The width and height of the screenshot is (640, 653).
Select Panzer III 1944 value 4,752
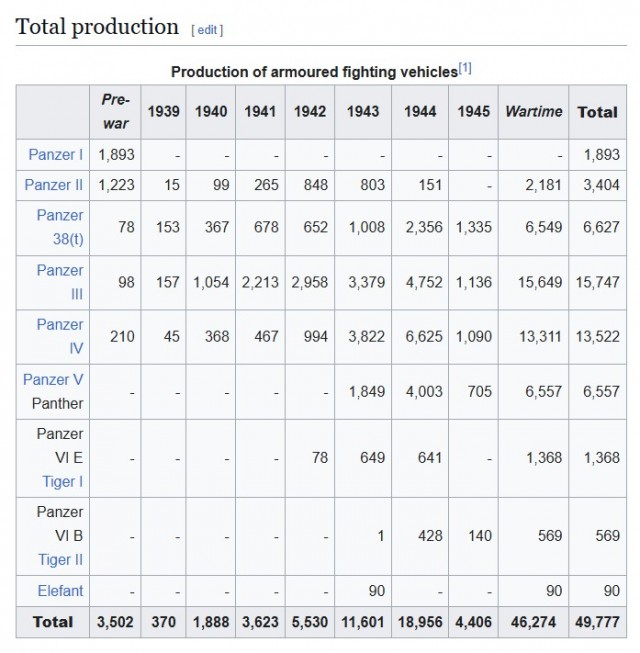pos(424,282)
